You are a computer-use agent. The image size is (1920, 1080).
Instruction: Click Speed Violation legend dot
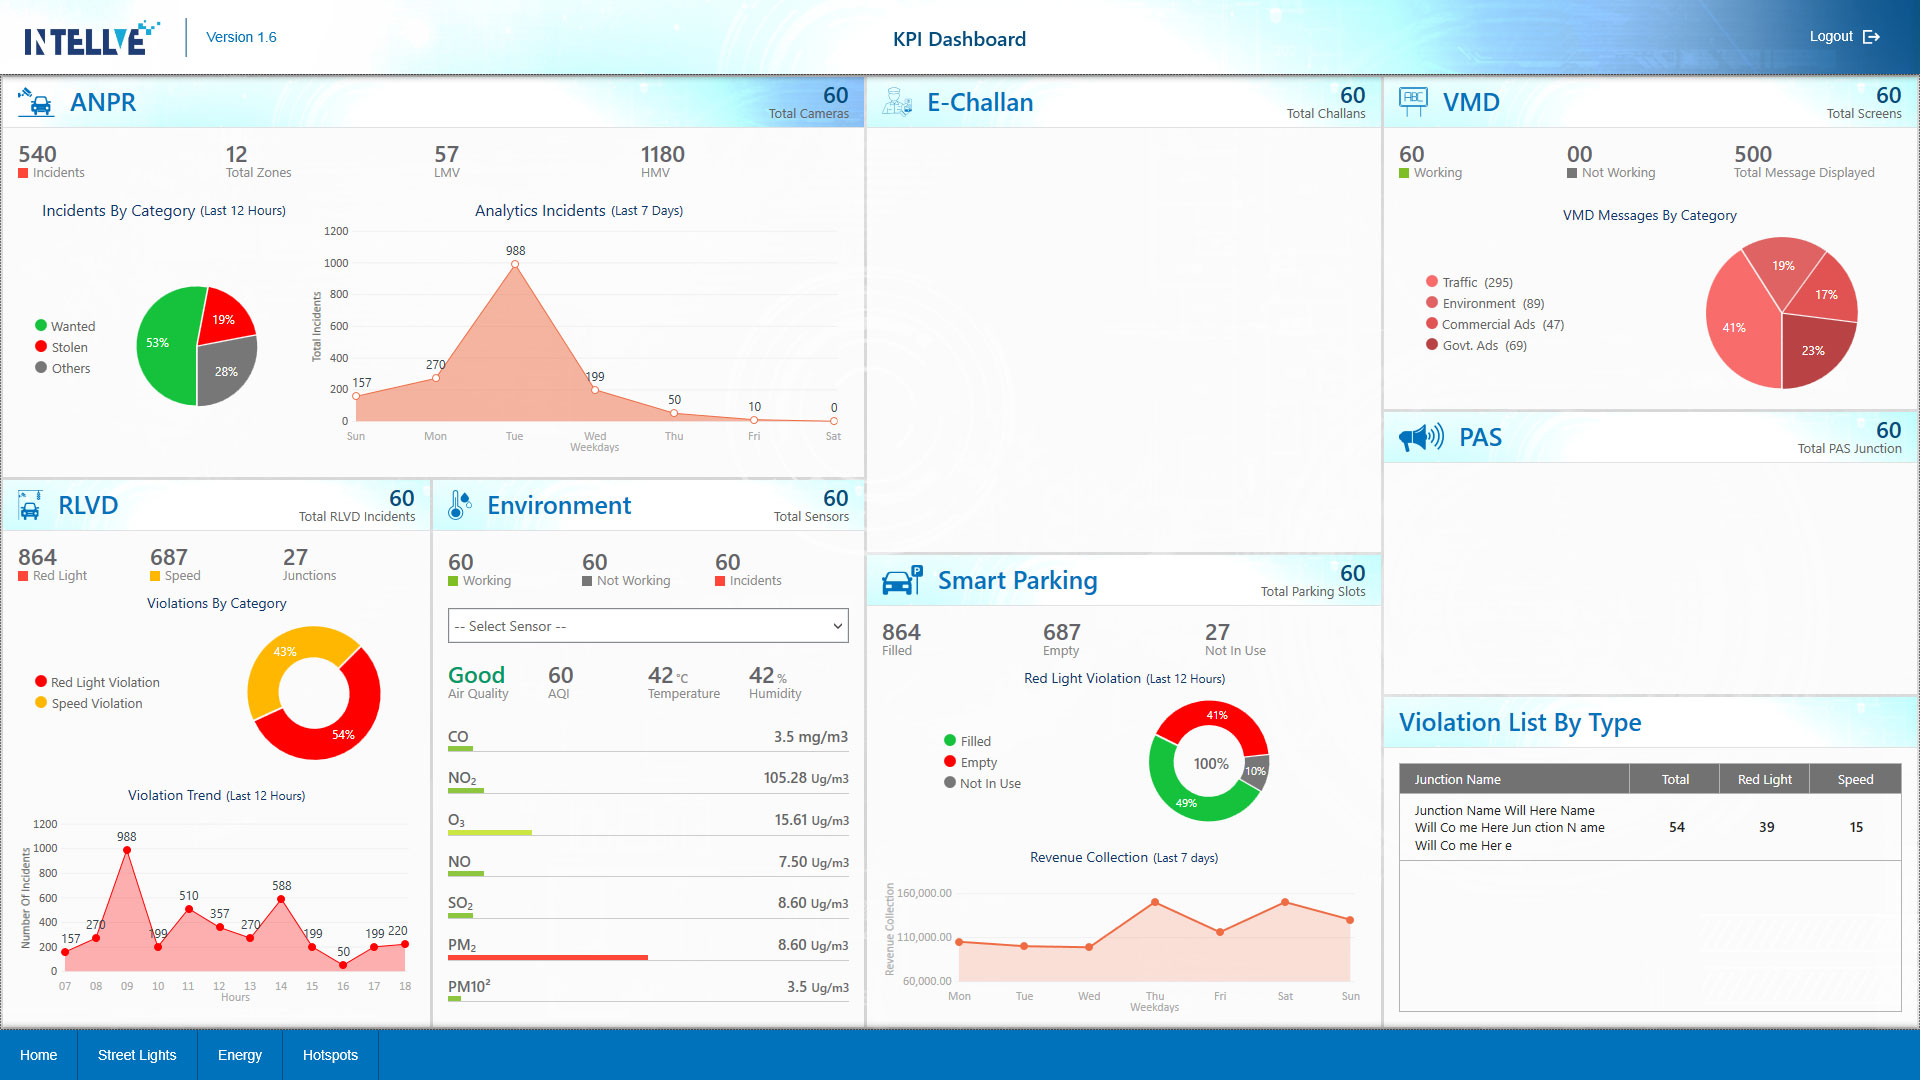tap(41, 702)
